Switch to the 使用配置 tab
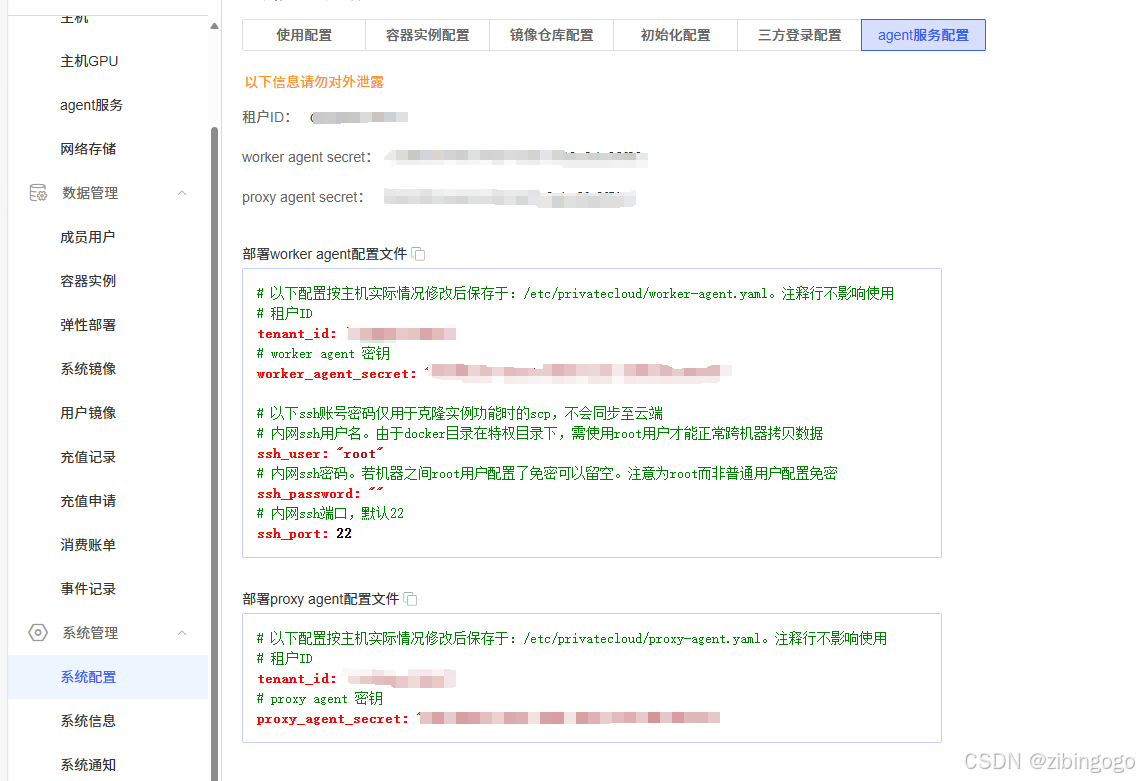Viewport: 1139px width, 781px height. 304,35
